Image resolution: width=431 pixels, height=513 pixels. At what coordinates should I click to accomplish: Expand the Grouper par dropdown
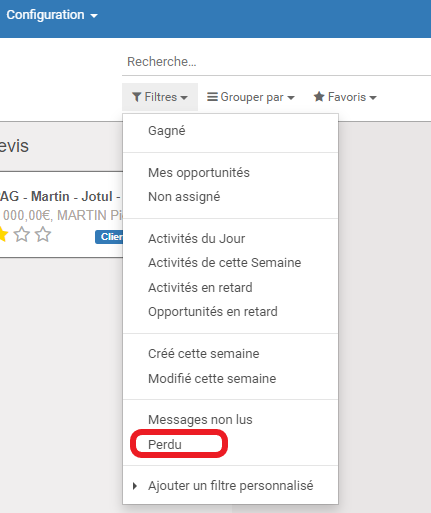click(x=251, y=97)
